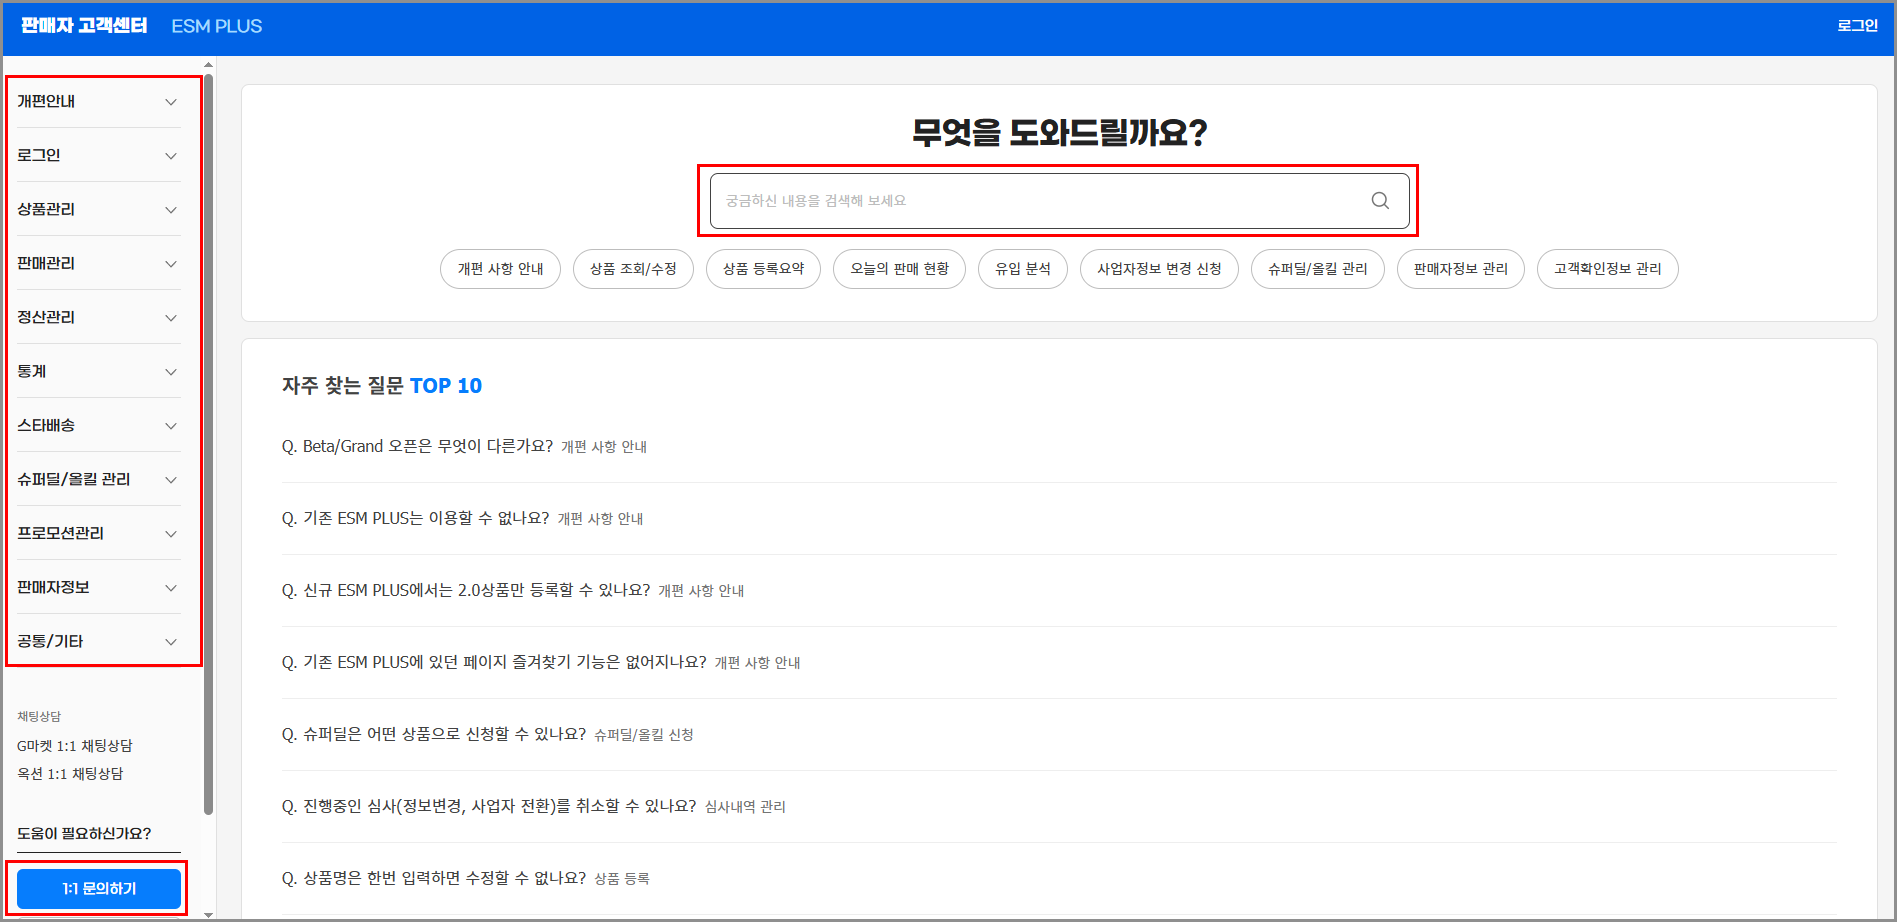This screenshot has width=1897, height=922.
Task: Expand the 통계 chevron
Action: 171,372
